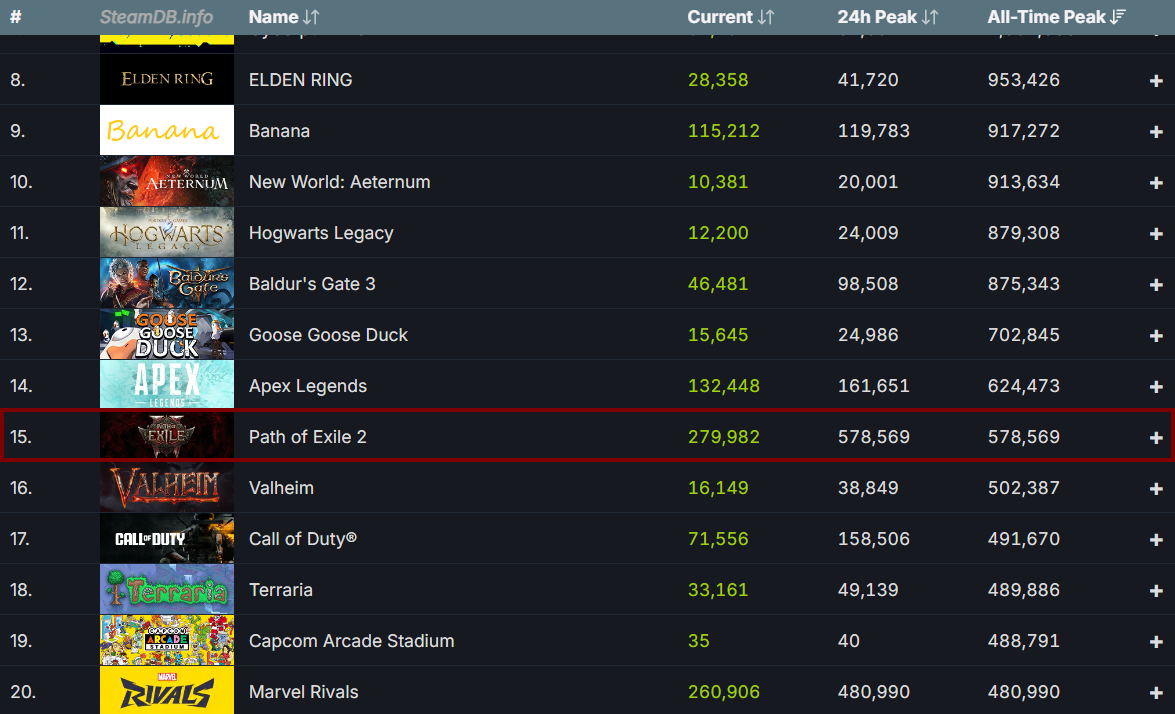Click the plus icon for Terraria

[1156, 590]
